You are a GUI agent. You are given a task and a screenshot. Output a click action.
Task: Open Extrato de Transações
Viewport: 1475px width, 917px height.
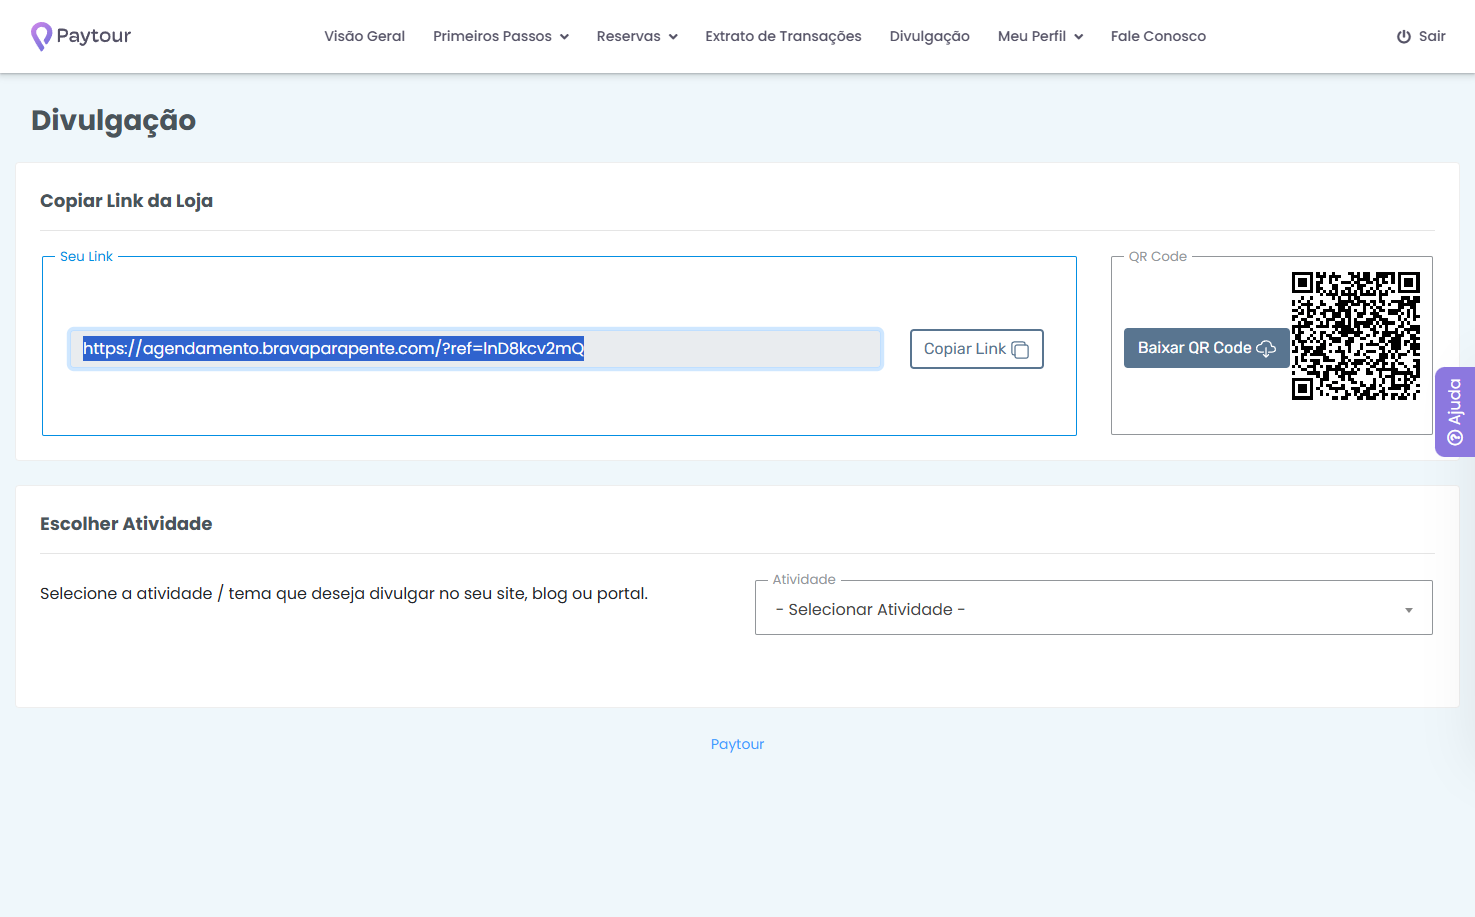click(783, 36)
